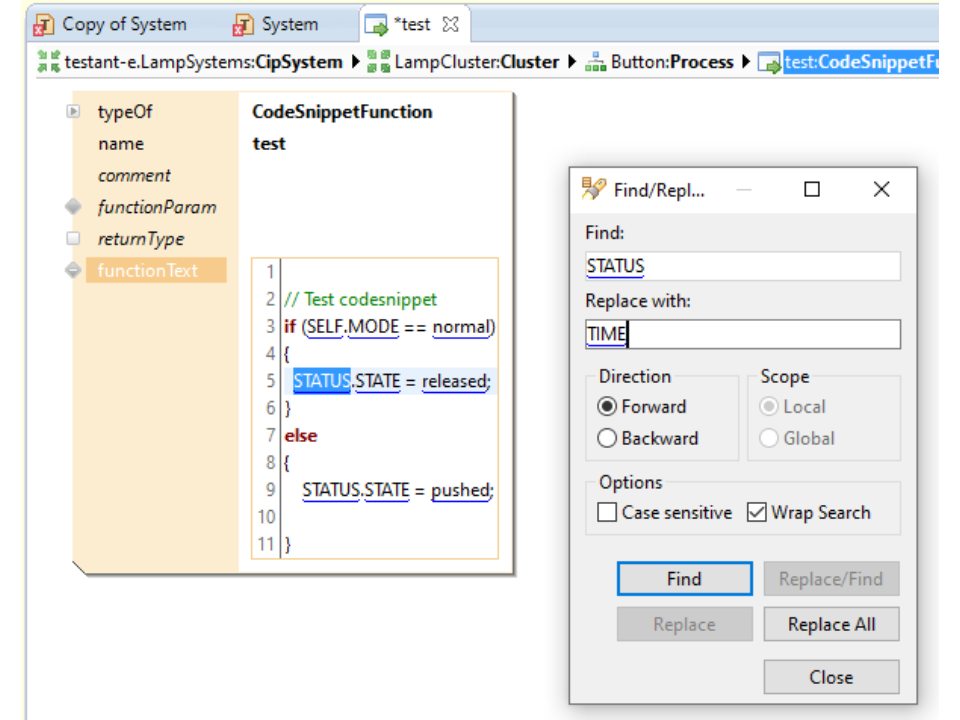Screen dimensions: 960x720
Task: Click the diamond icon beside functionParam
Action: [73, 207]
